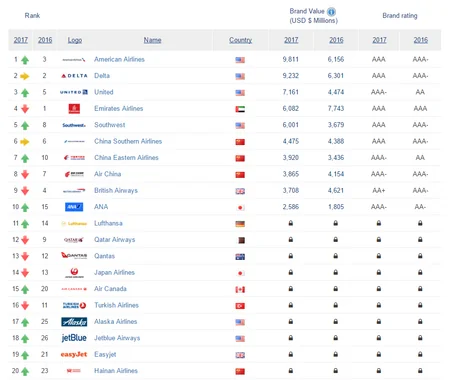Sort by Brand rating 2017 header
The height and width of the screenshot is (380, 450).
[379, 40]
